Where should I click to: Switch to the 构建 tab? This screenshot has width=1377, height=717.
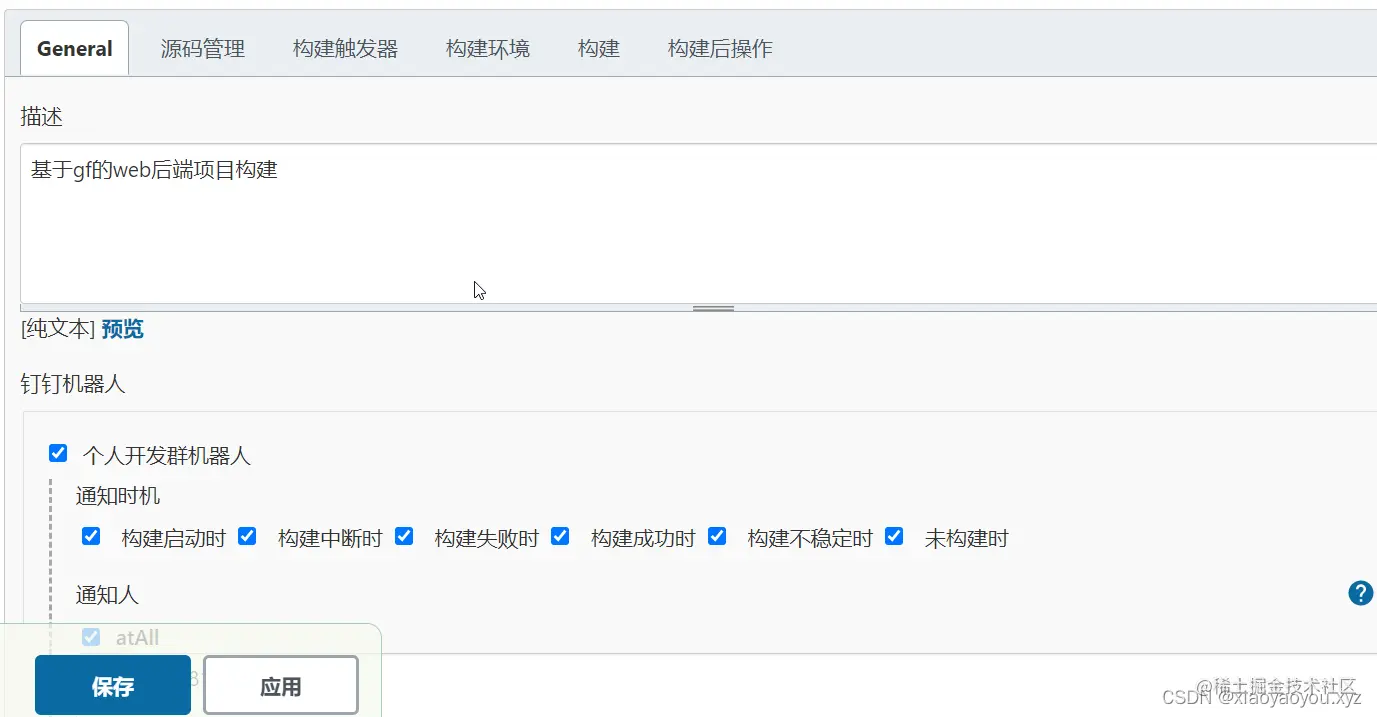pyautogui.click(x=599, y=48)
